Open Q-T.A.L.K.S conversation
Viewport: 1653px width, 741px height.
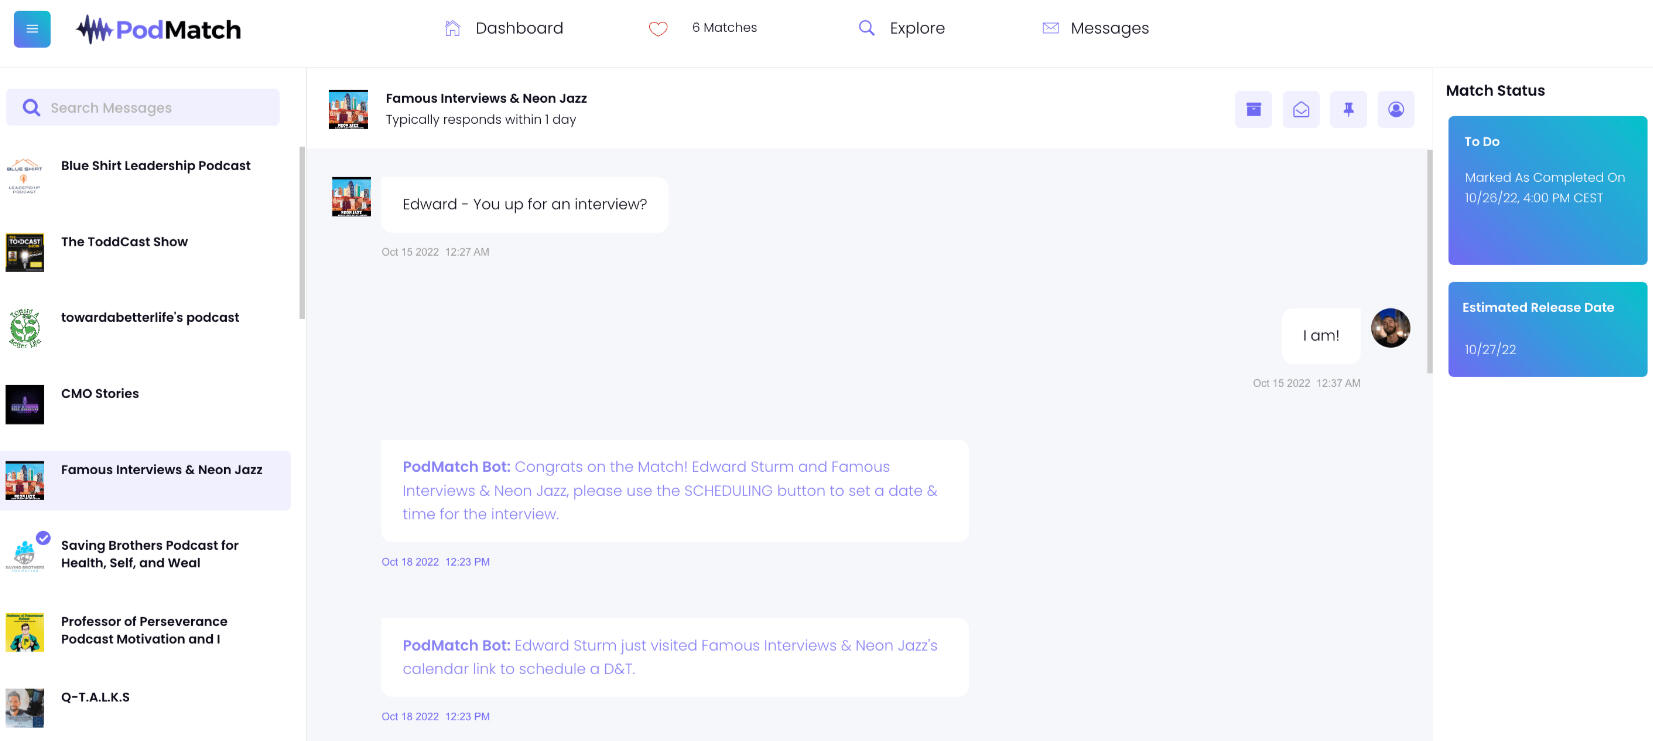tap(95, 698)
